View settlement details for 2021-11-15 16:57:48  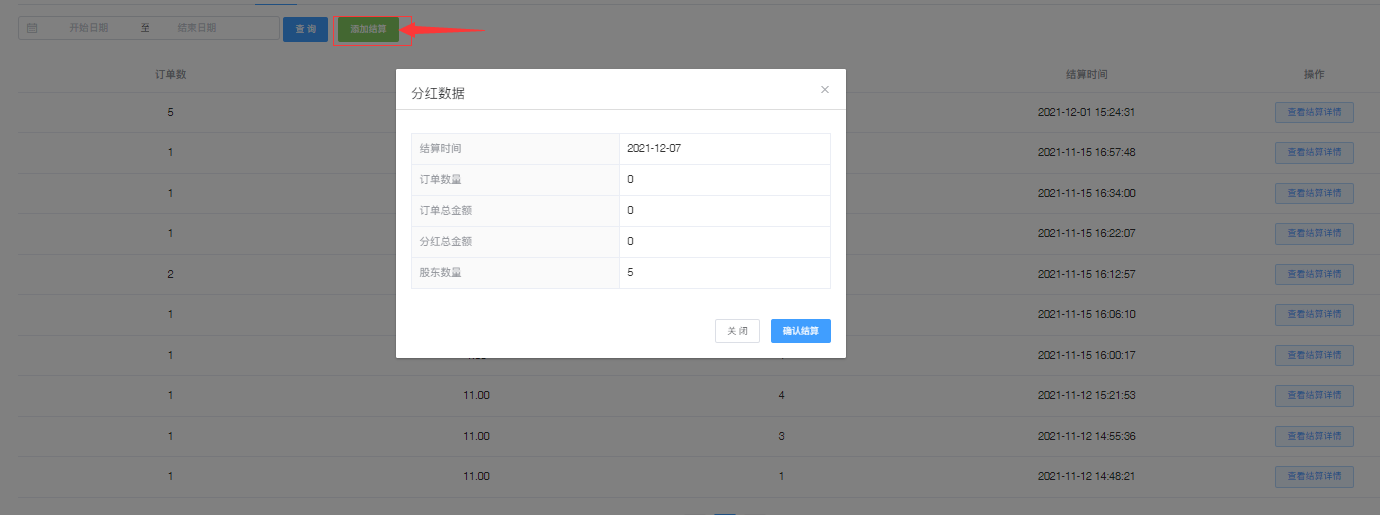point(1314,152)
